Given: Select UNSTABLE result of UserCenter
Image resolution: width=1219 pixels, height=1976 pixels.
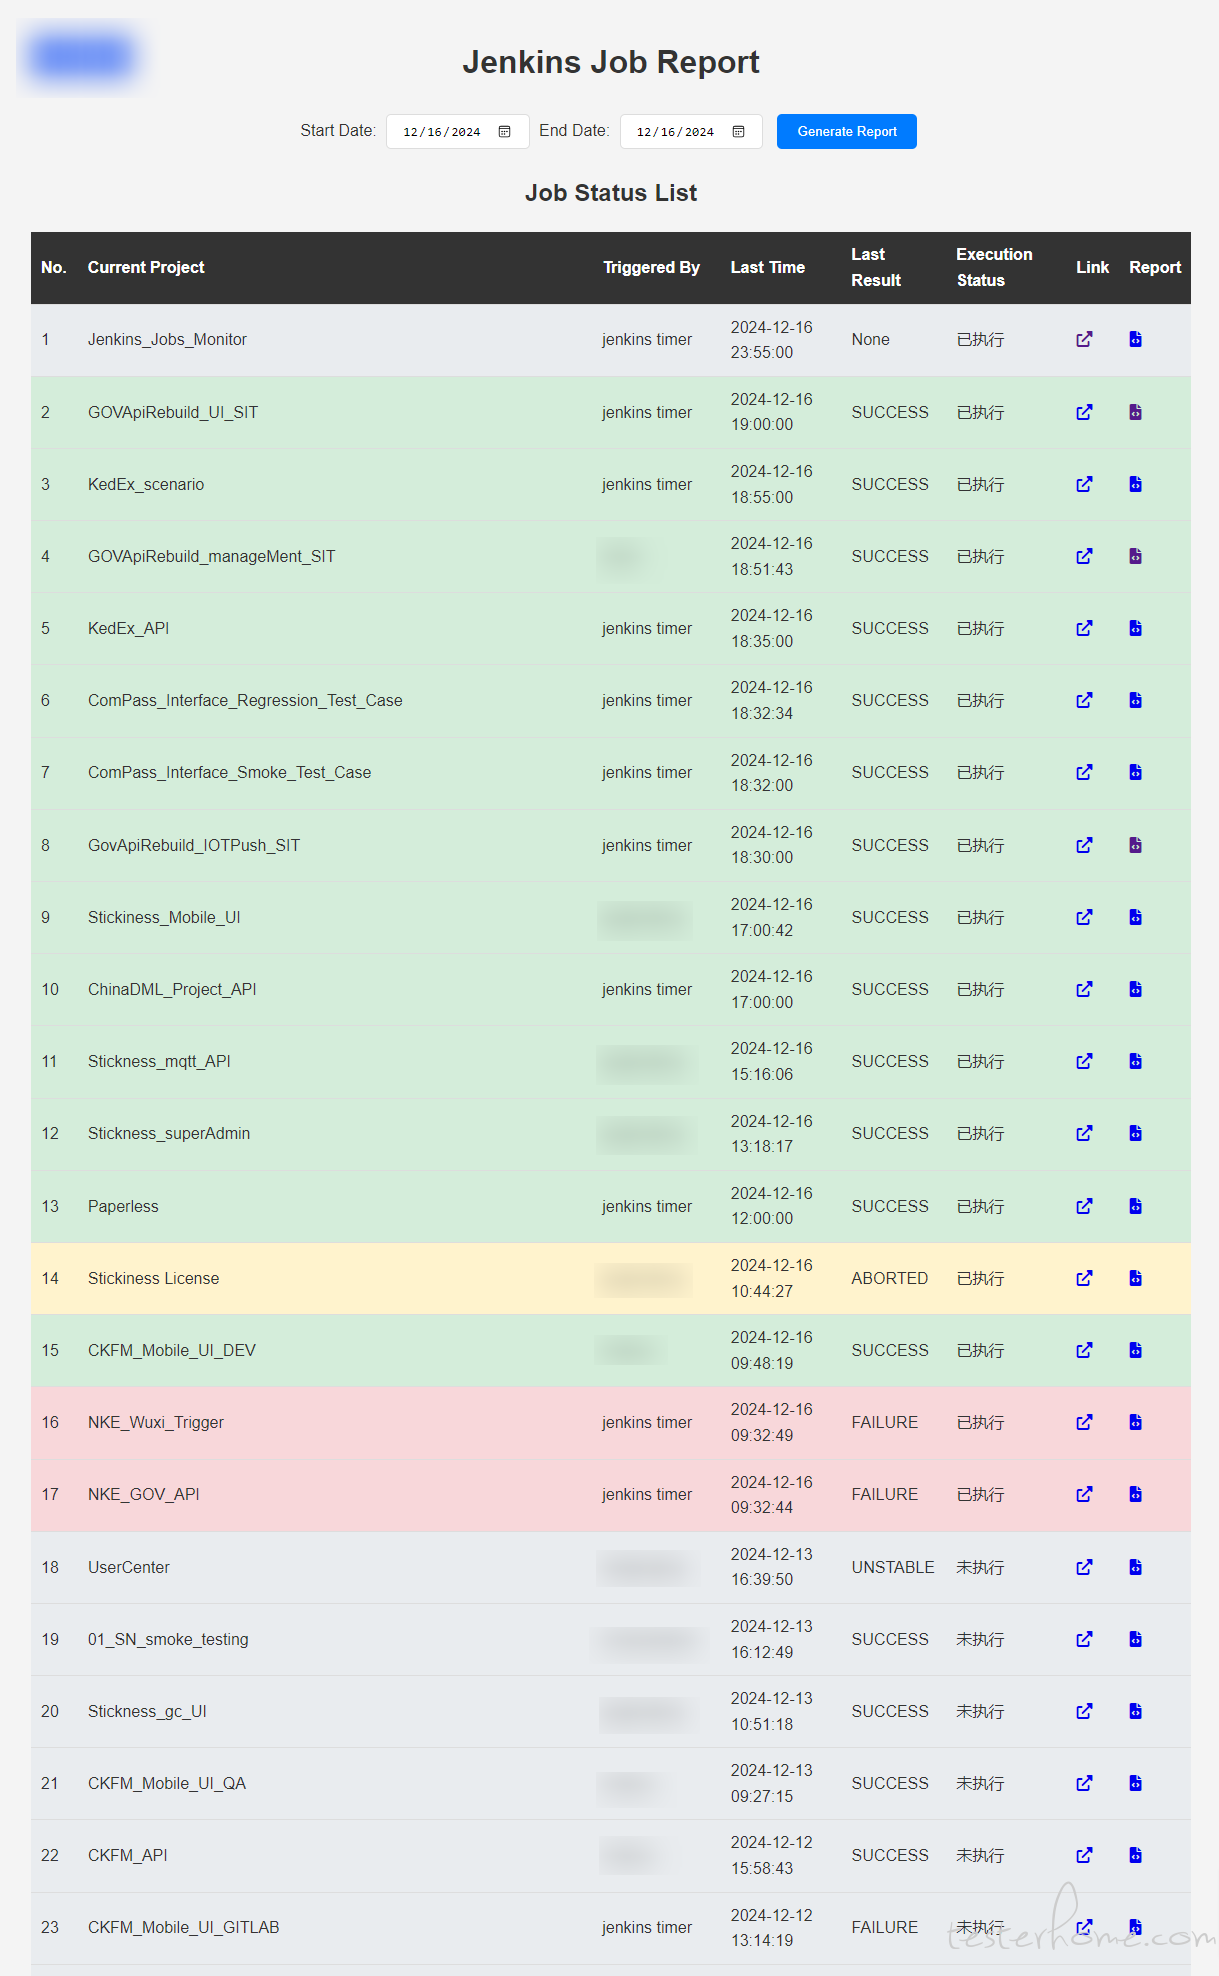Looking at the screenshot, I should [x=893, y=1567].
